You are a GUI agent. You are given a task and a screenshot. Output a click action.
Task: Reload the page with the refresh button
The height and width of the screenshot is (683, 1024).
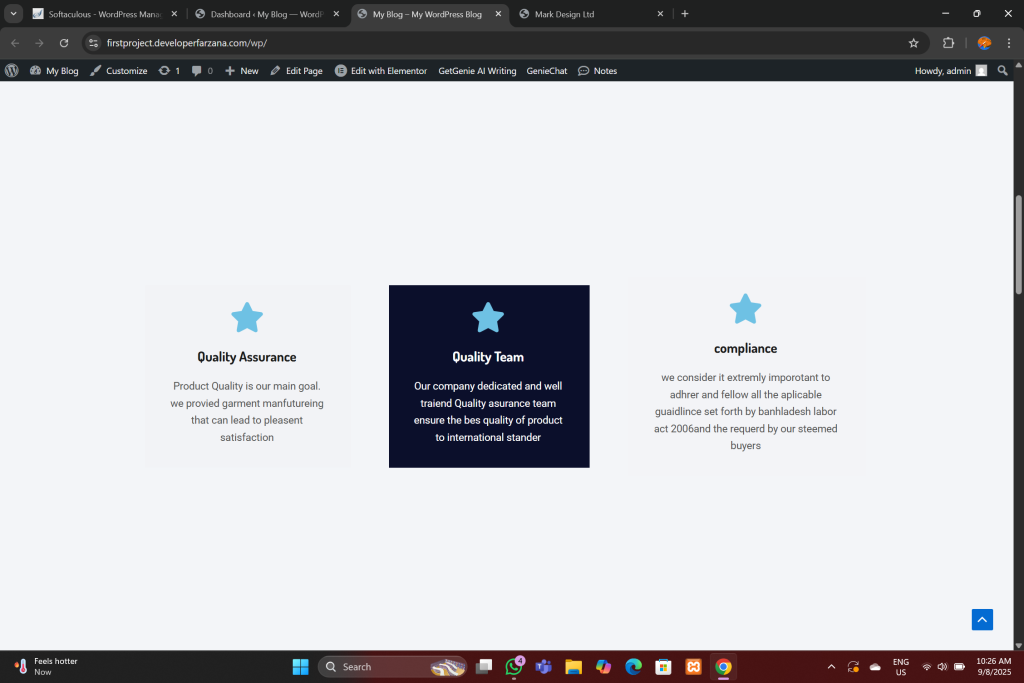coord(64,43)
